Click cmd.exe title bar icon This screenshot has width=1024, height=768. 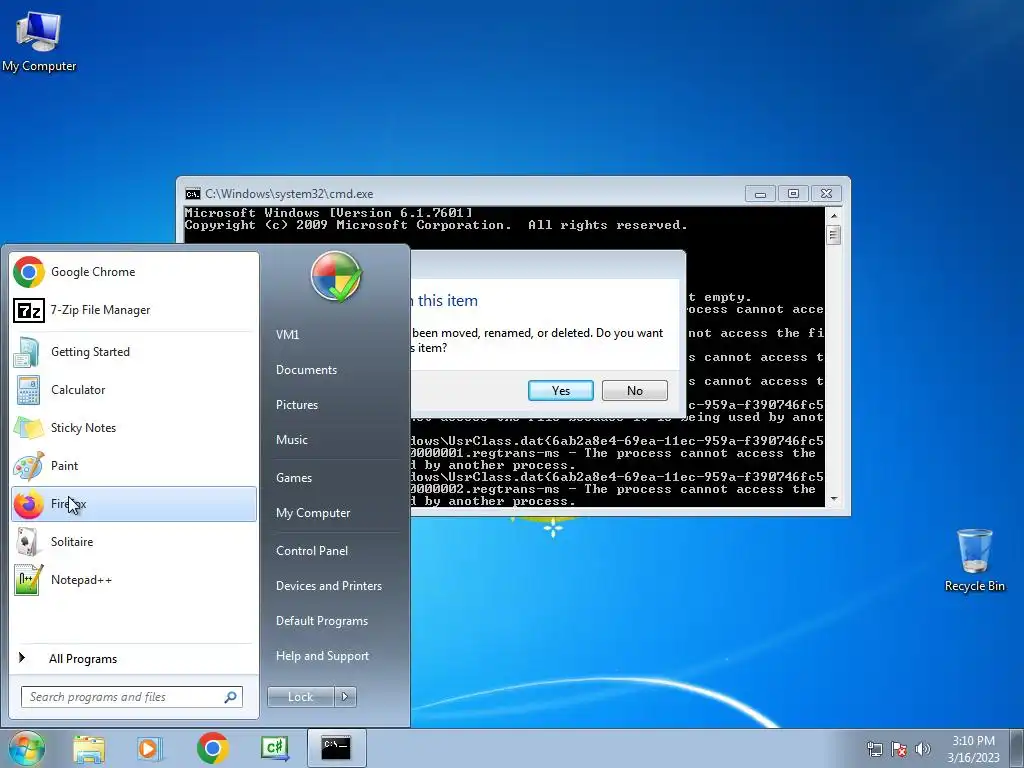[x=193, y=194]
